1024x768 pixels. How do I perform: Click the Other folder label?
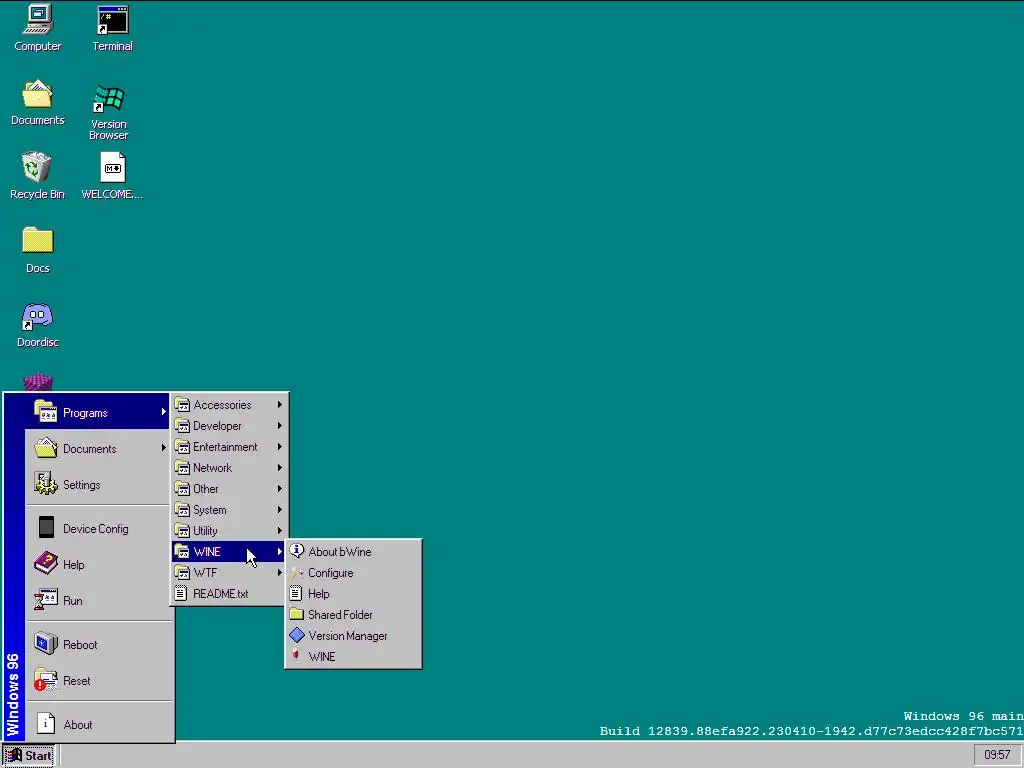(206, 488)
